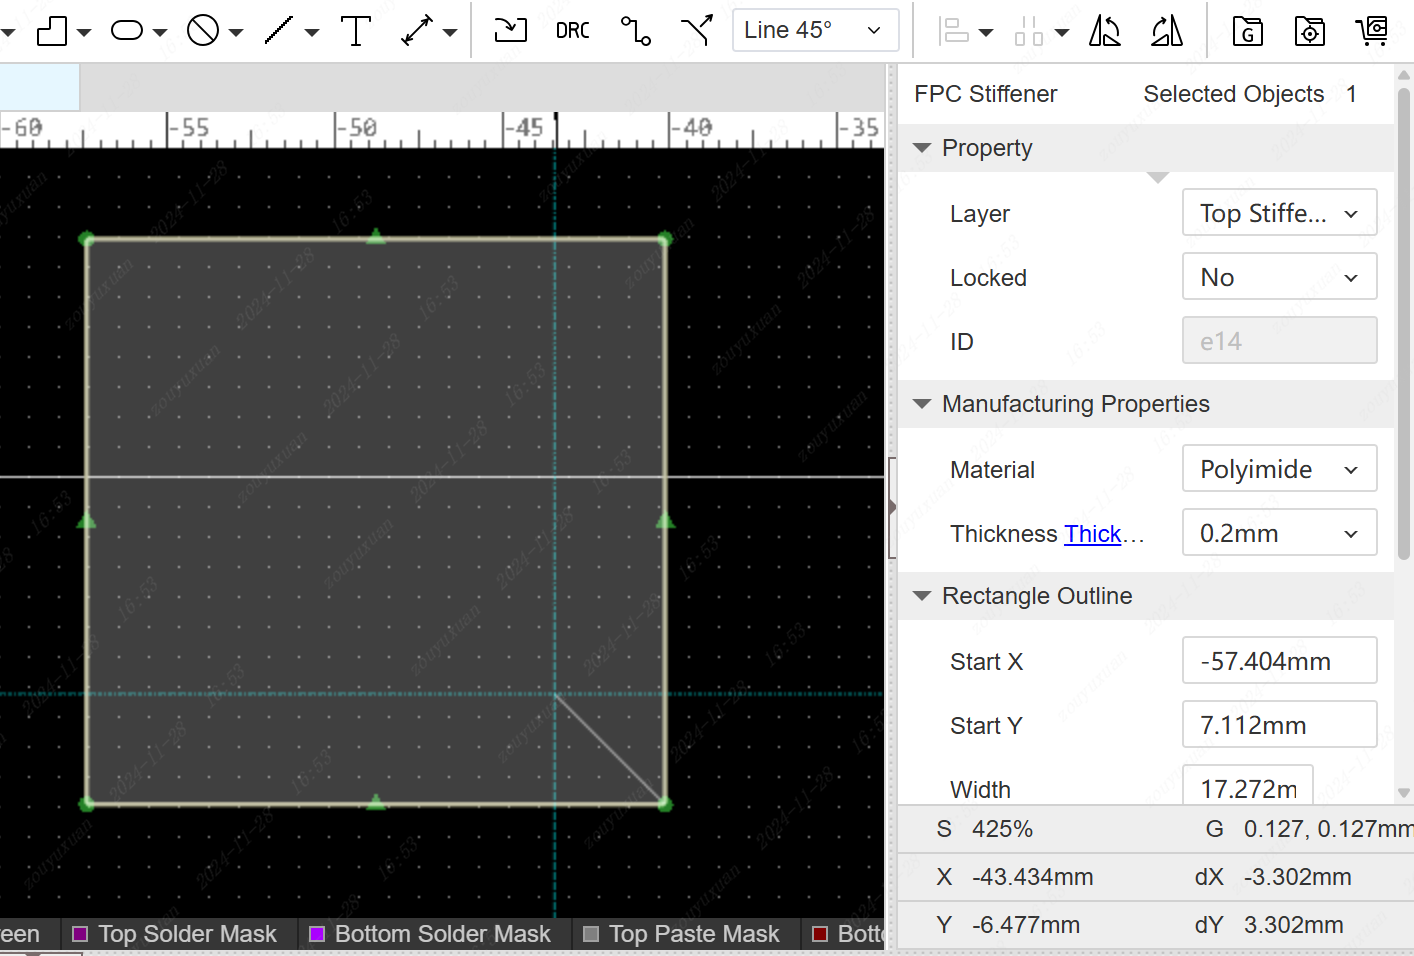The height and width of the screenshot is (956, 1414).
Task: Open the Thickness help link
Action: pyautogui.click(x=1093, y=534)
